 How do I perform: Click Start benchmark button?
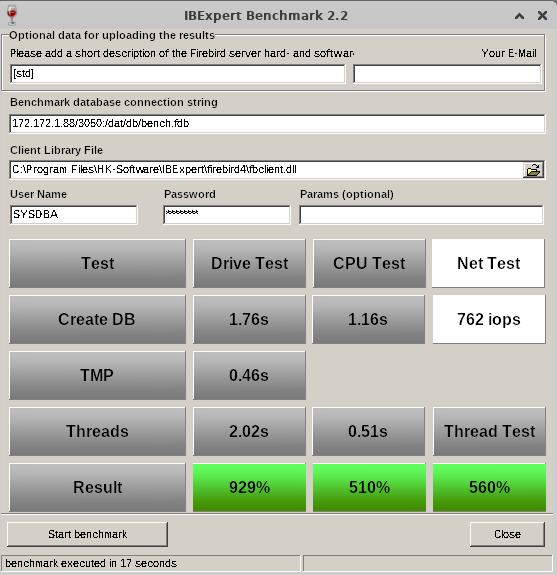[x=87, y=534]
